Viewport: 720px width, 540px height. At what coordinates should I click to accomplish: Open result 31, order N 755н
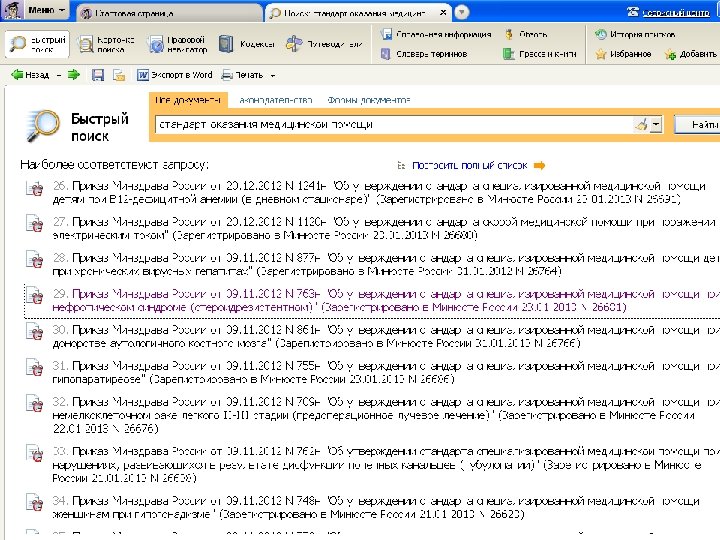pos(386,372)
